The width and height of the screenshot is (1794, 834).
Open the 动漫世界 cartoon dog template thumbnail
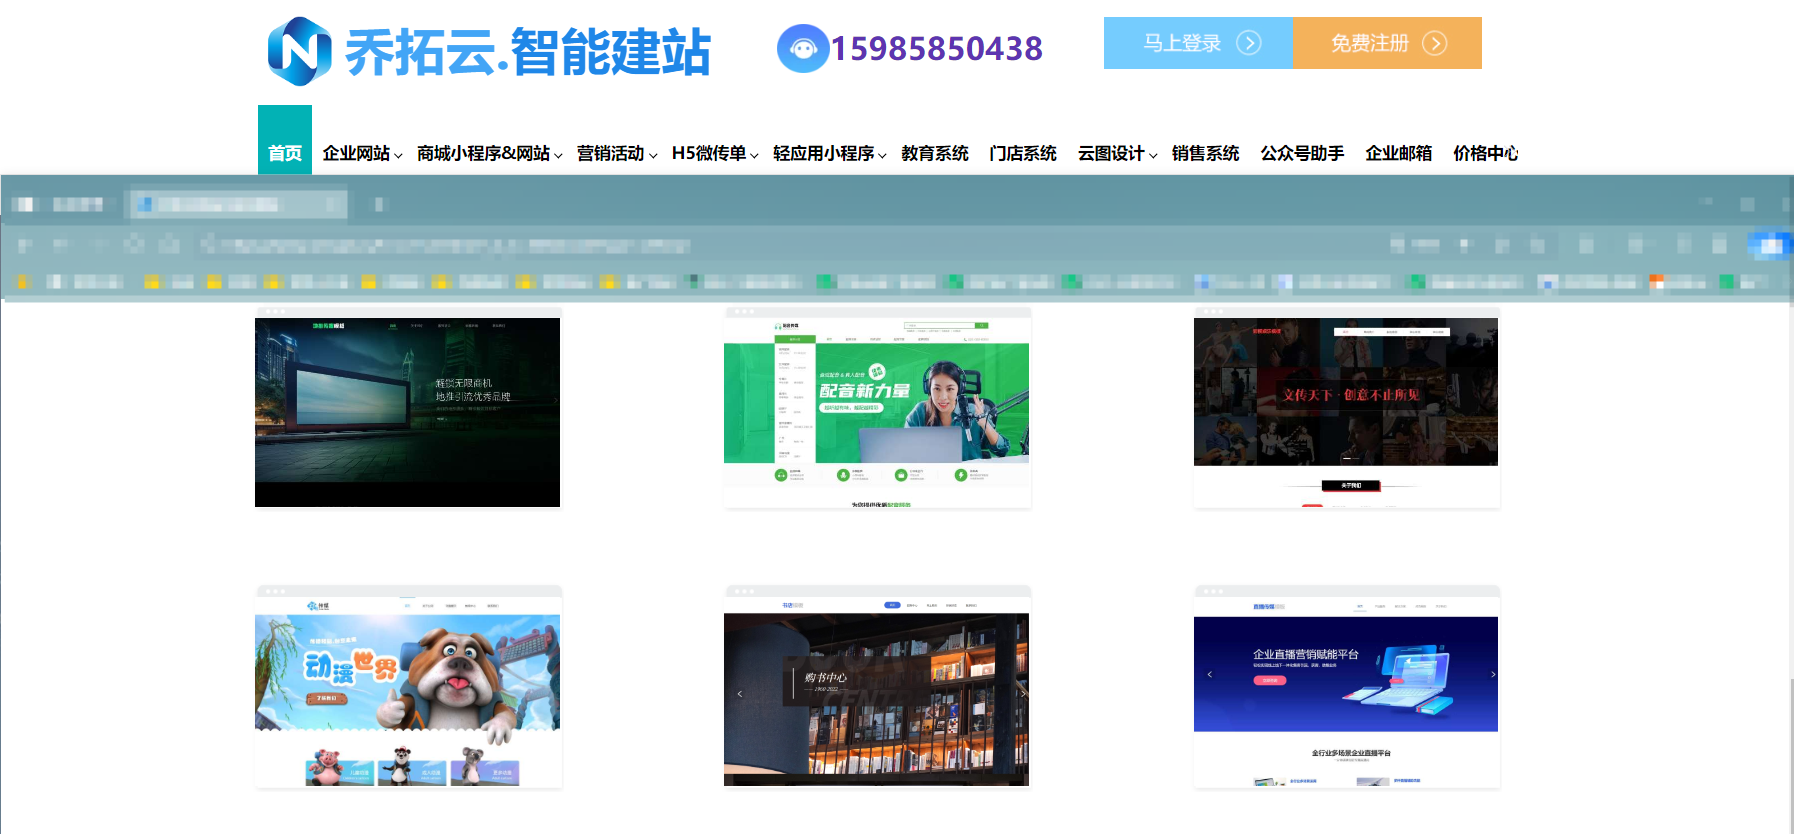coord(408,687)
